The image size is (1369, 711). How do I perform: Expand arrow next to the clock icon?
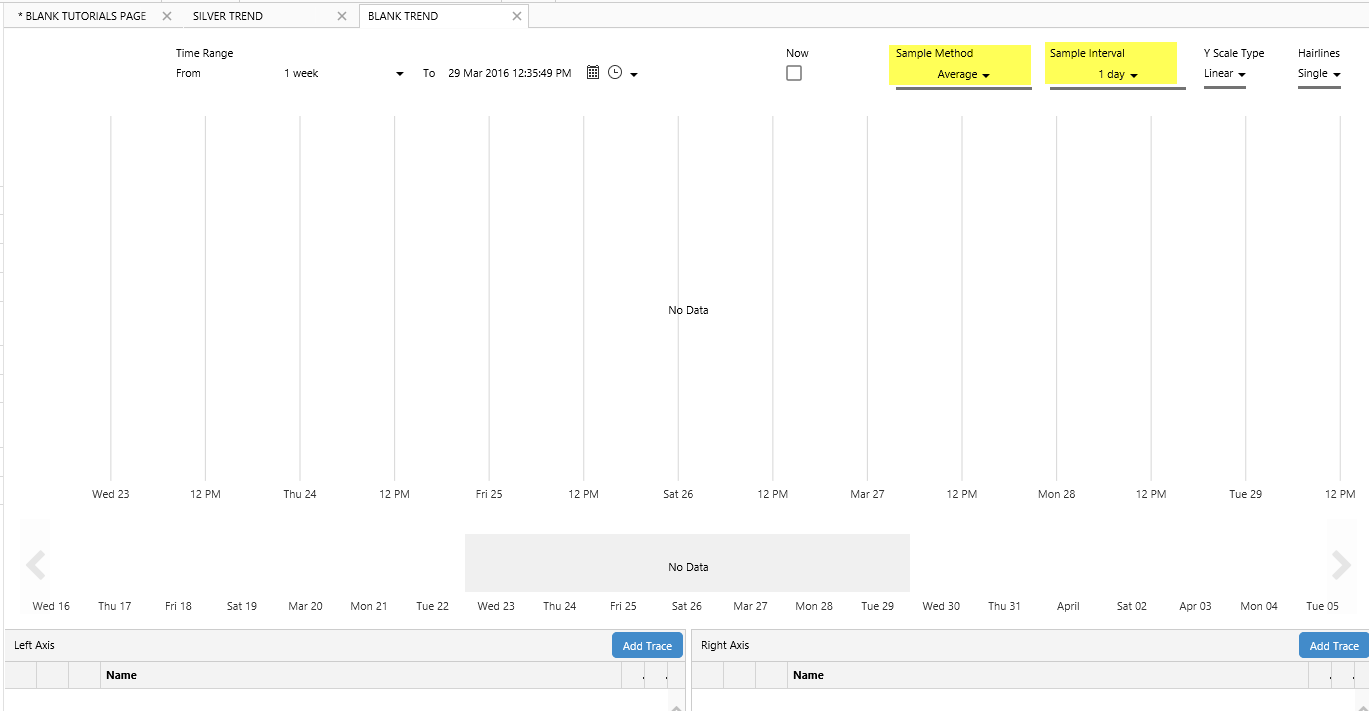[634, 75]
